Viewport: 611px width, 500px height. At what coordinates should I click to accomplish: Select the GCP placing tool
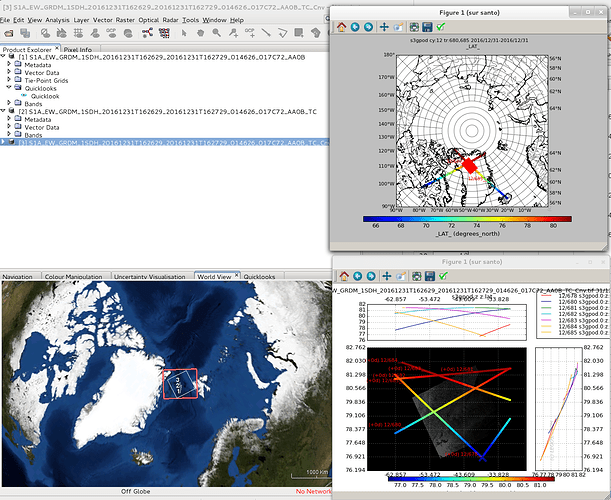[250, 34]
